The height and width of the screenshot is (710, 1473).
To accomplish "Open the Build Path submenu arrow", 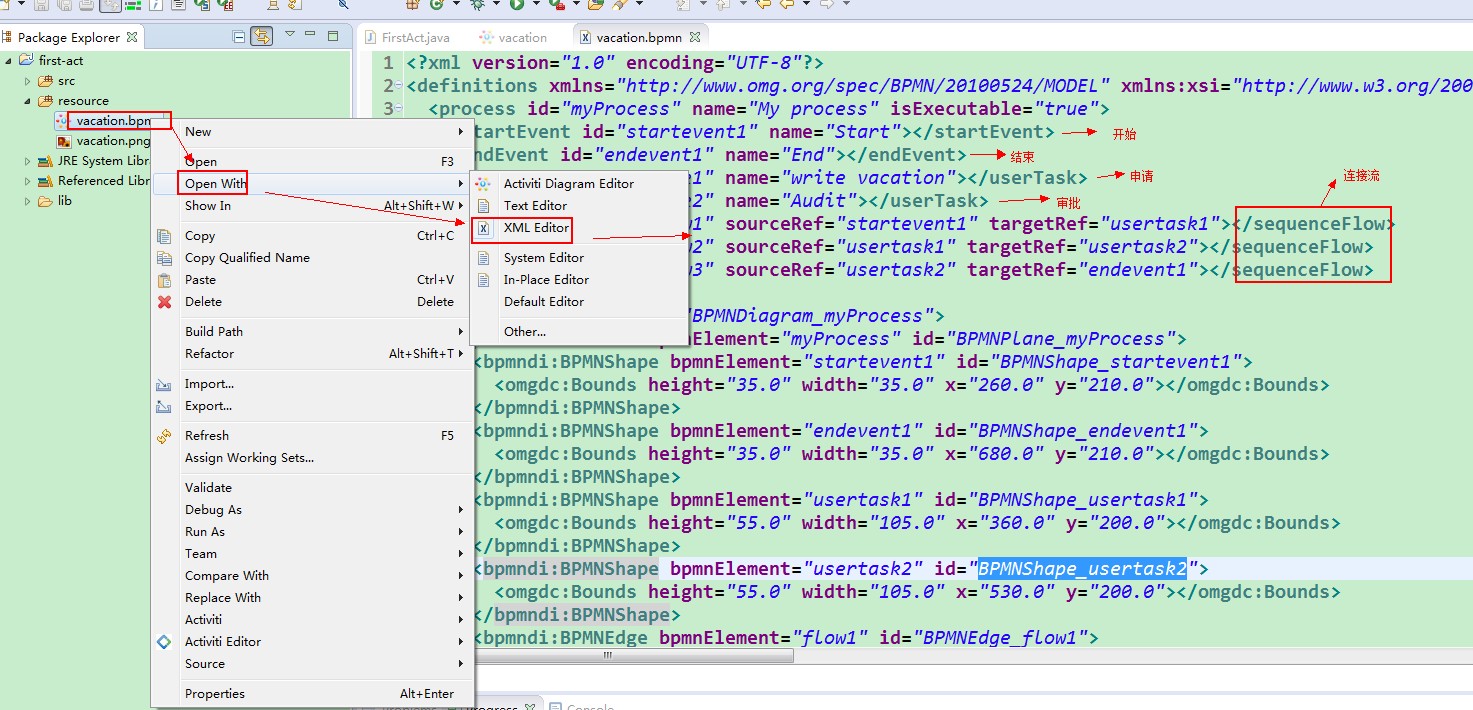I will (461, 332).
